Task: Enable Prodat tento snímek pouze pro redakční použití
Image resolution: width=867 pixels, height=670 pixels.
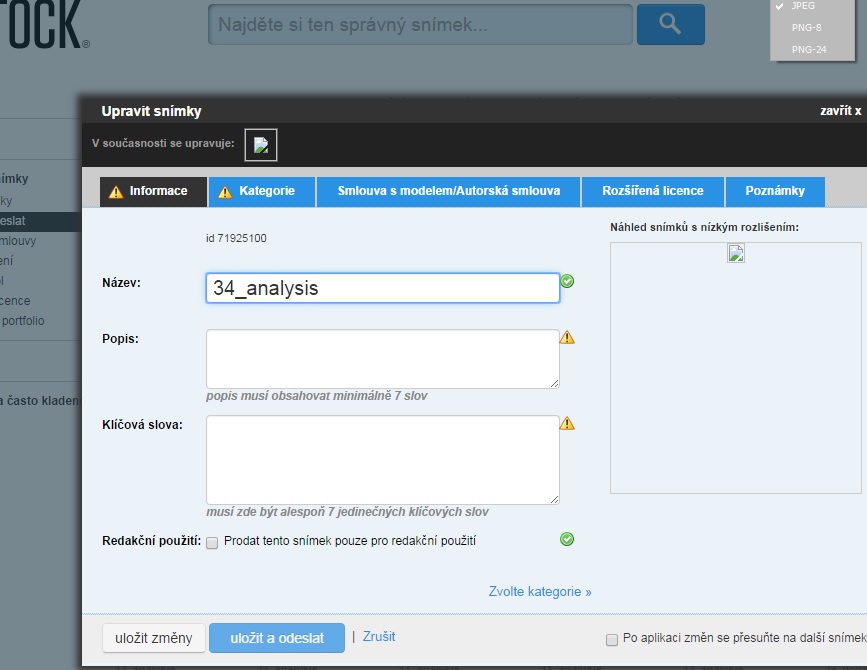Action: click(212, 543)
